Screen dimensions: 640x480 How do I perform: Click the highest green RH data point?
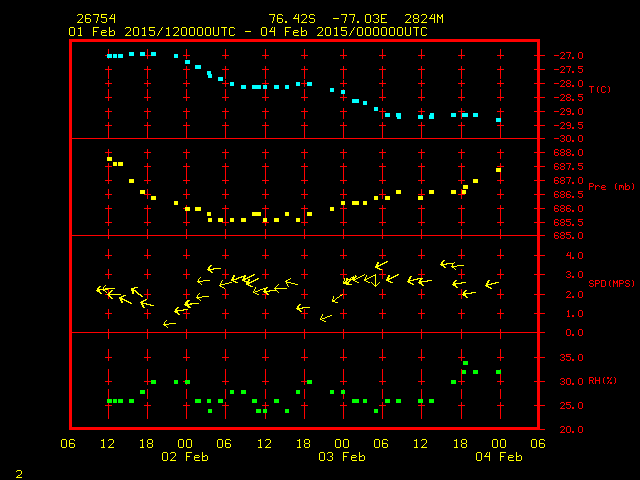click(465, 363)
